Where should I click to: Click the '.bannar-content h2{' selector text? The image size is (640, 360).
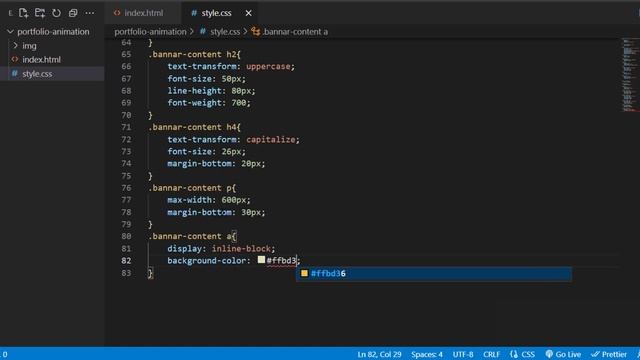coord(194,54)
